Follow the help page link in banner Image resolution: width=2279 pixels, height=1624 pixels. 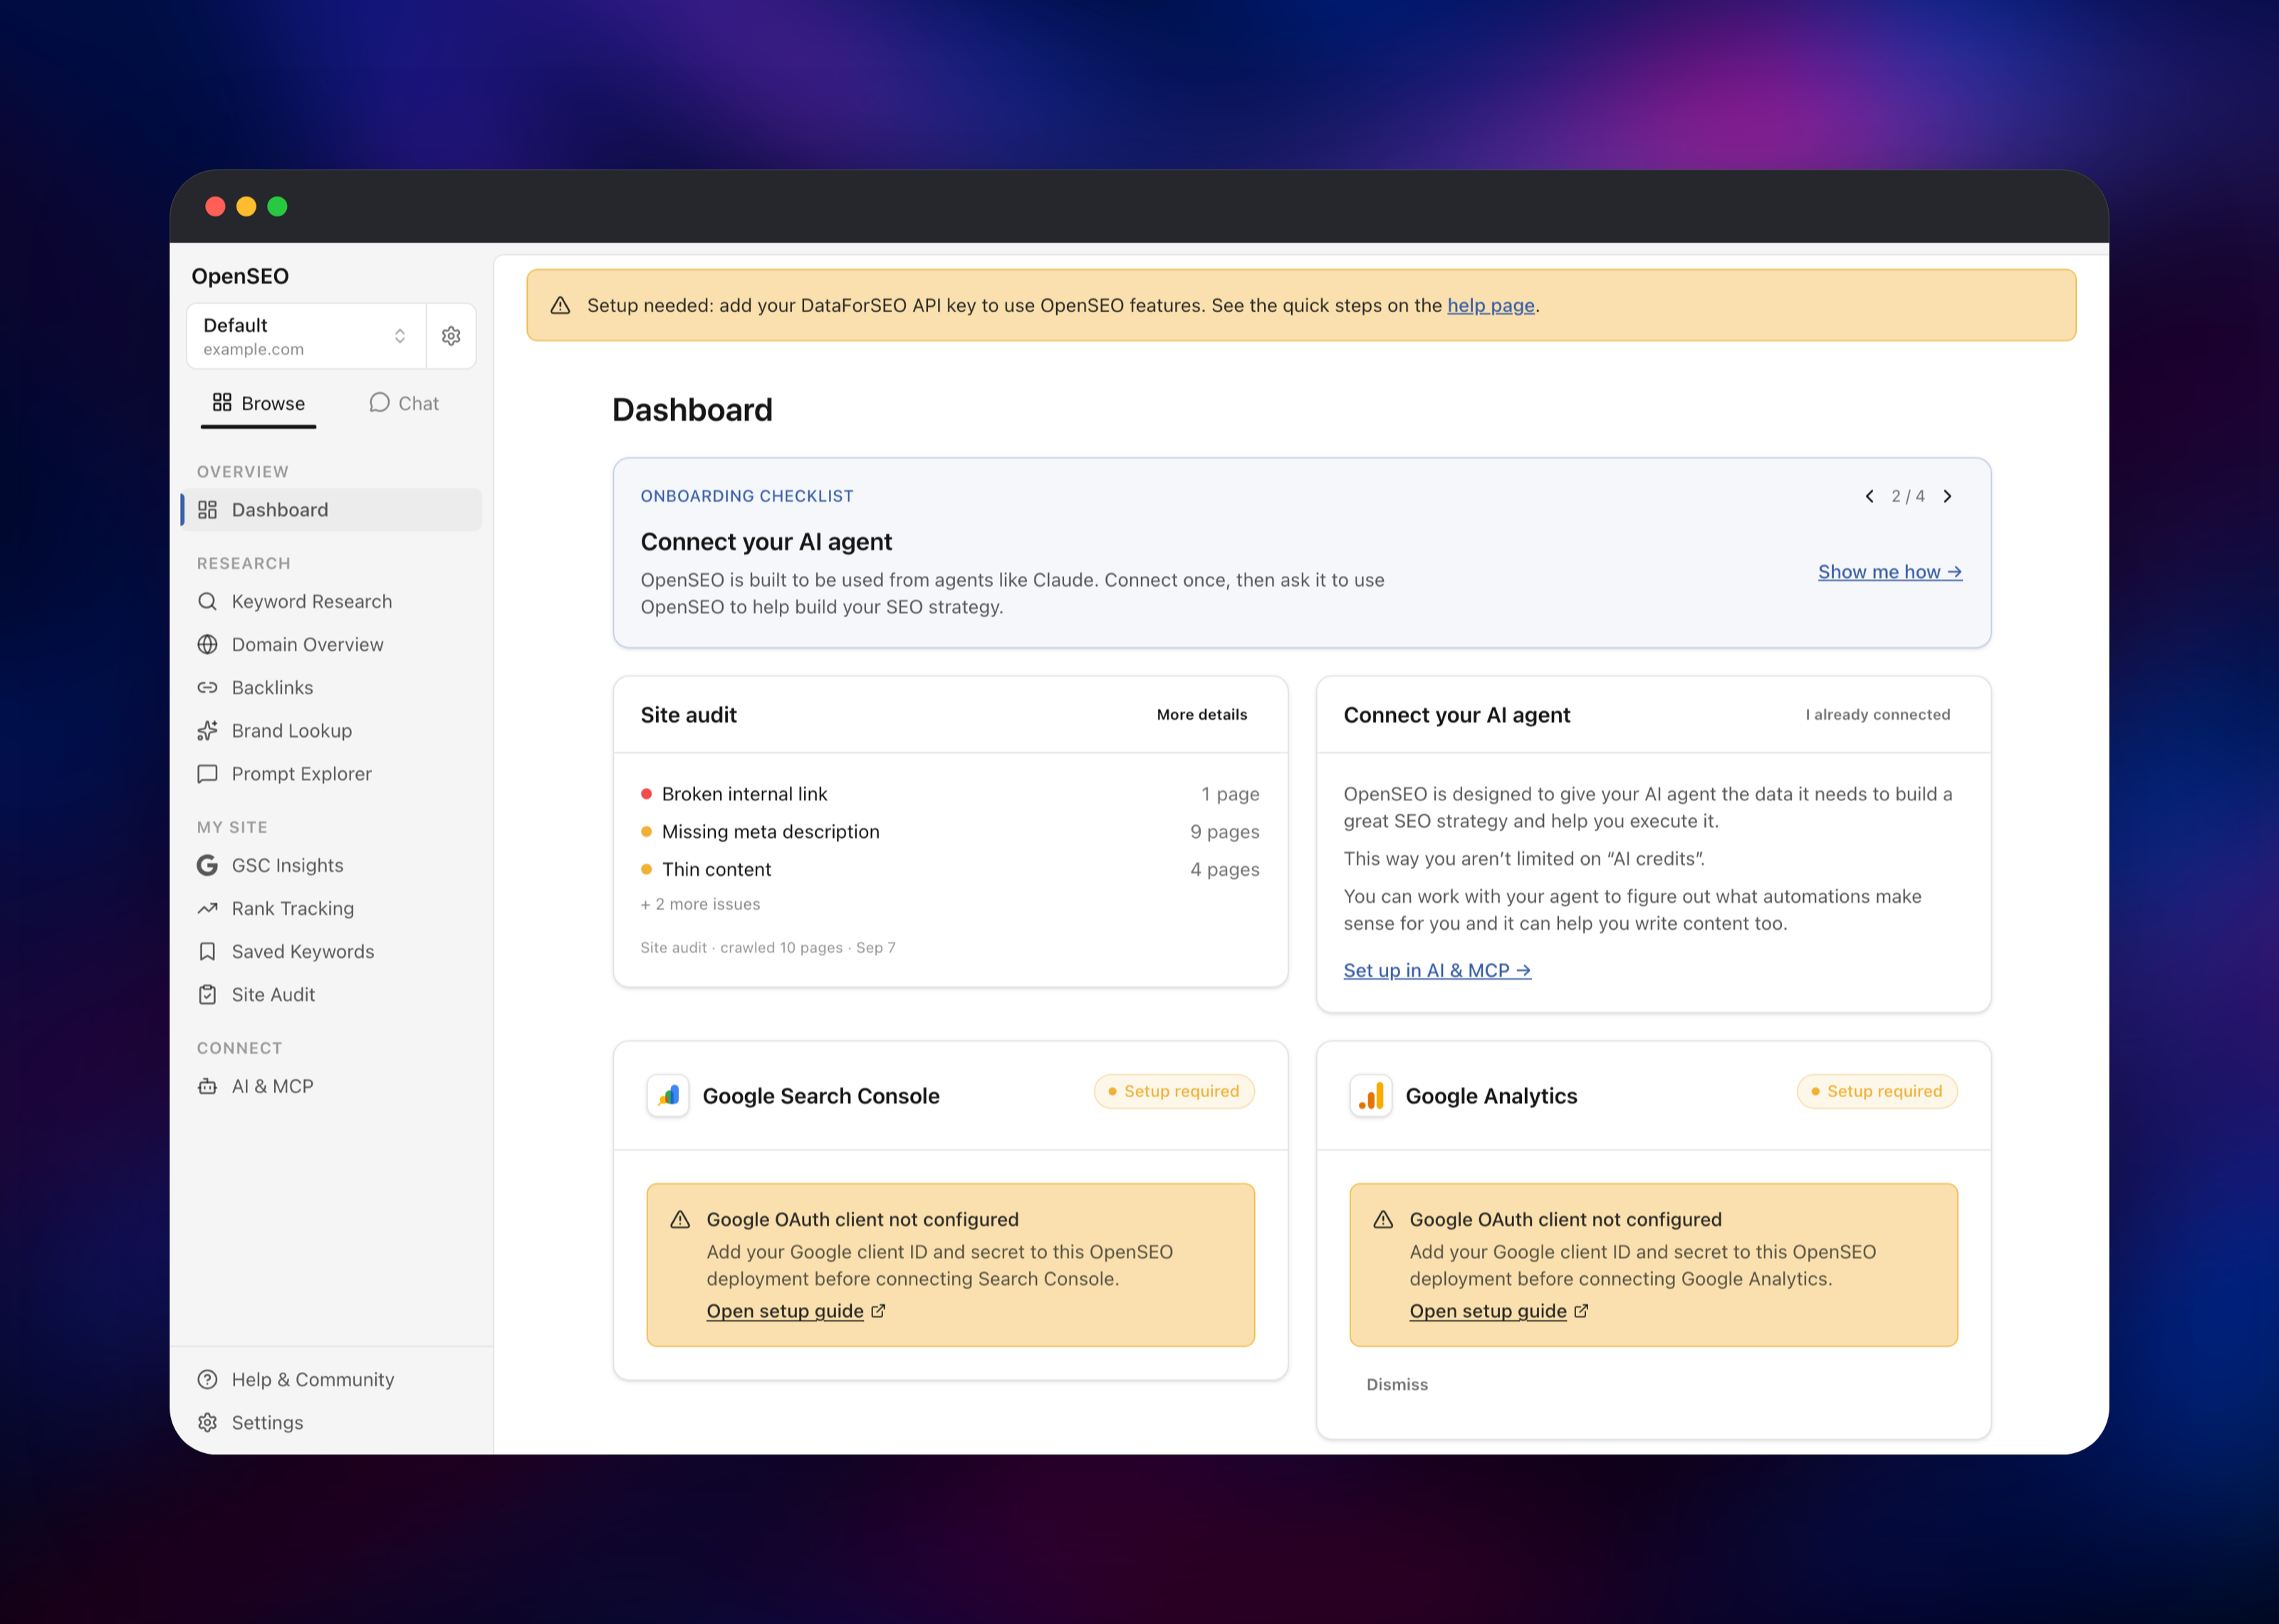(1490, 305)
